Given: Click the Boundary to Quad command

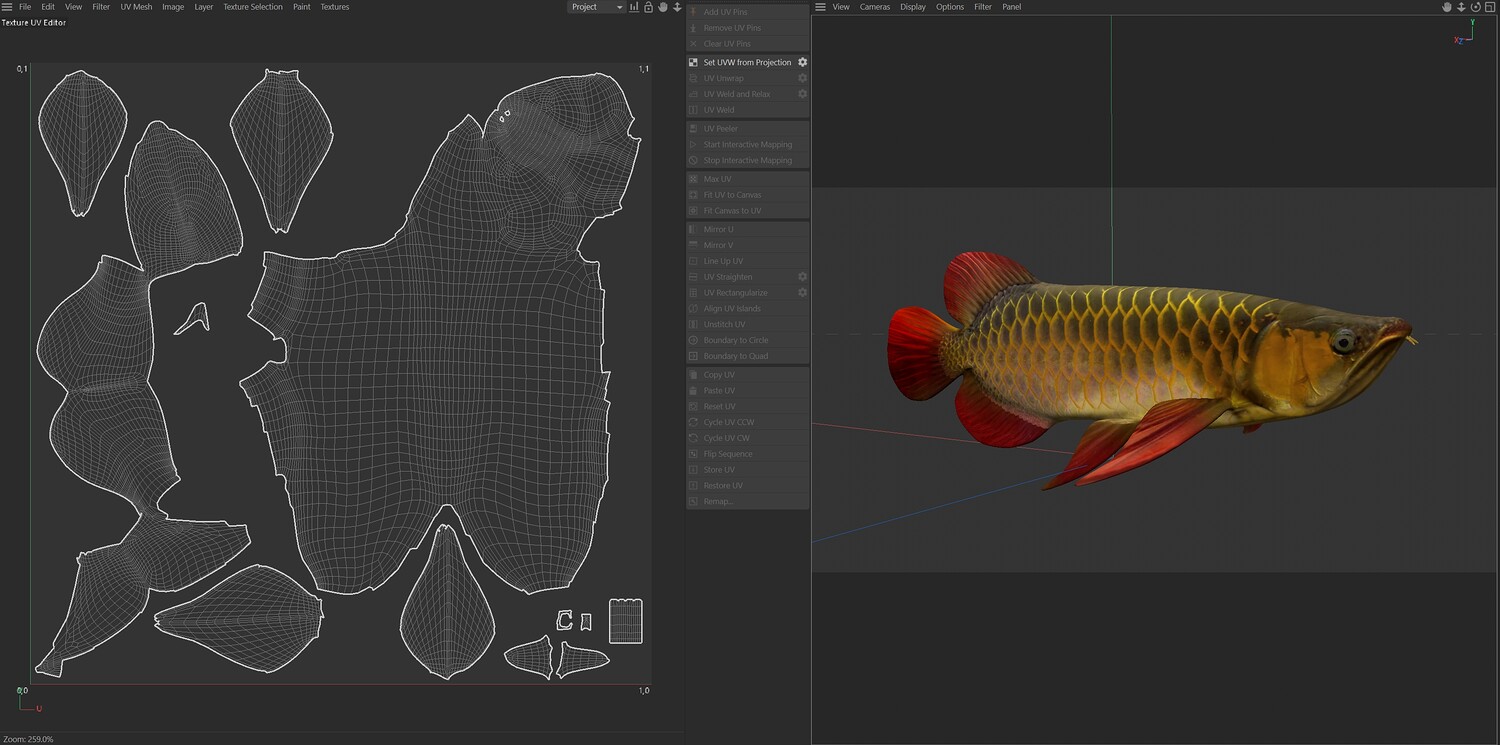Looking at the screenshot, I should click(748, 356).
